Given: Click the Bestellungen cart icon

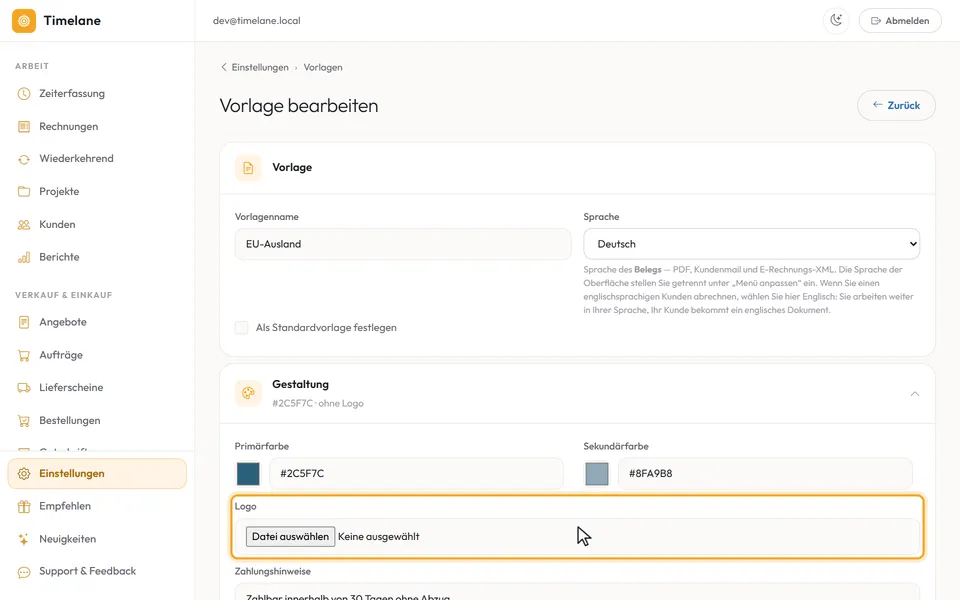Looking at the screenshot, I should [24, 421].
